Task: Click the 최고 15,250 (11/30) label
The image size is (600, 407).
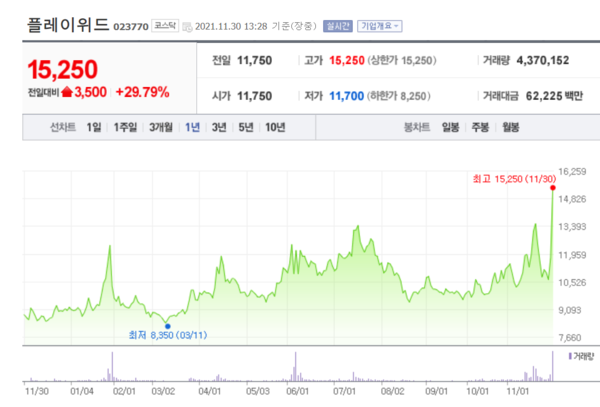Action: coord(514,179)
